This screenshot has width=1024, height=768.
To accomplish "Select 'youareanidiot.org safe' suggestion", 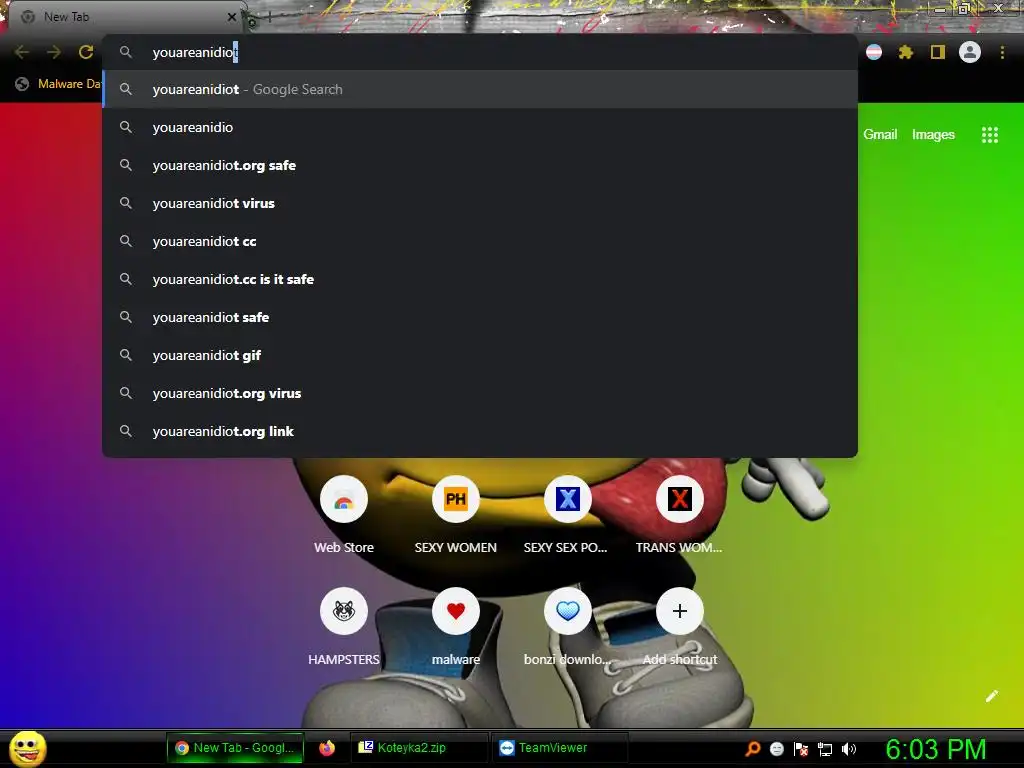I will [480, 165].
